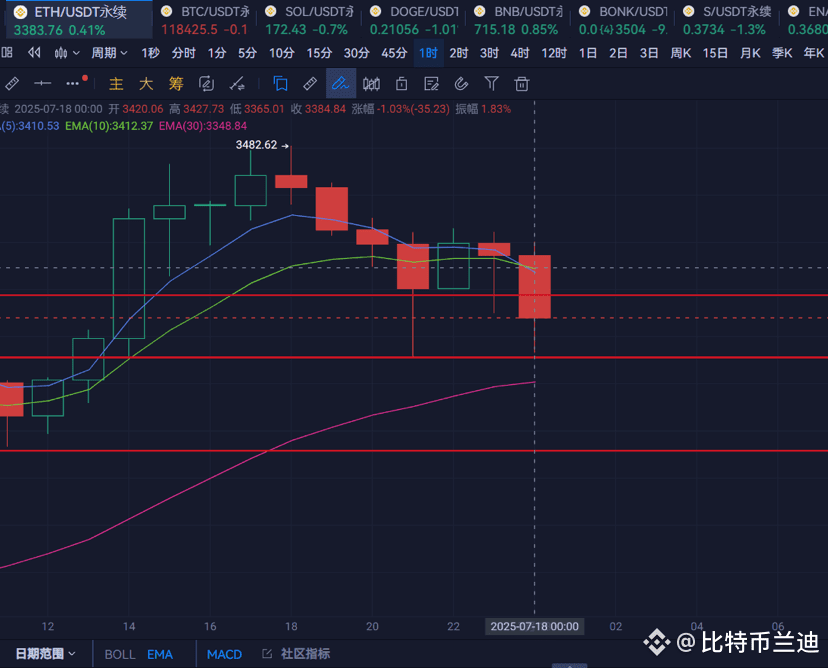Click the edit note icon
The image size is (828, 668).
point(431,83)
